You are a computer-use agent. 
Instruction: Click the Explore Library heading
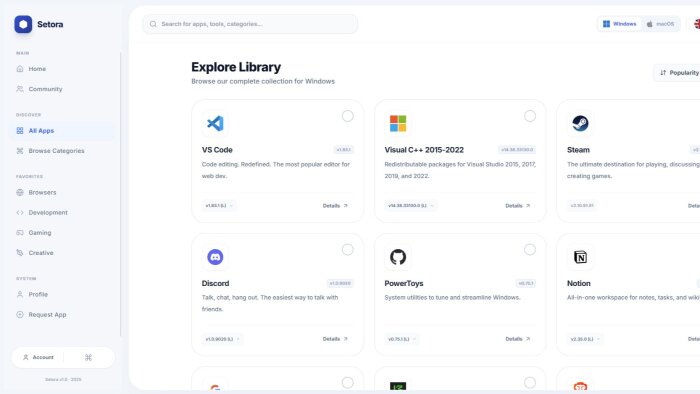(x=236, y=67)
